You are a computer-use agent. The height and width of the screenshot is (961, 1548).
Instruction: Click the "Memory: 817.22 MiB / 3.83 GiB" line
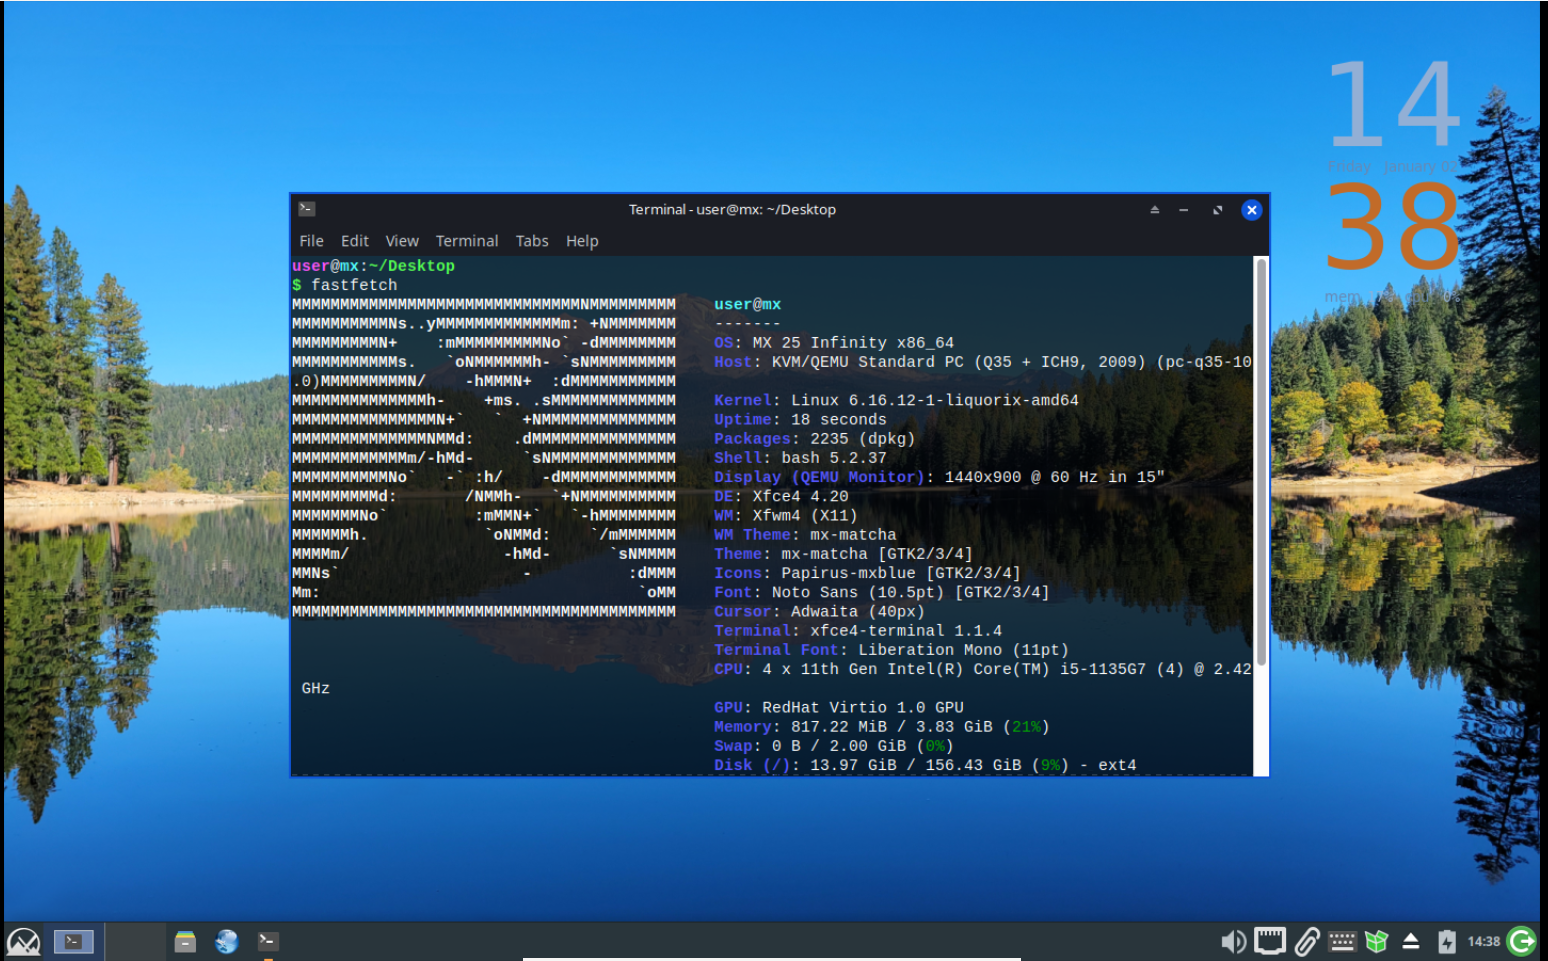882,727
